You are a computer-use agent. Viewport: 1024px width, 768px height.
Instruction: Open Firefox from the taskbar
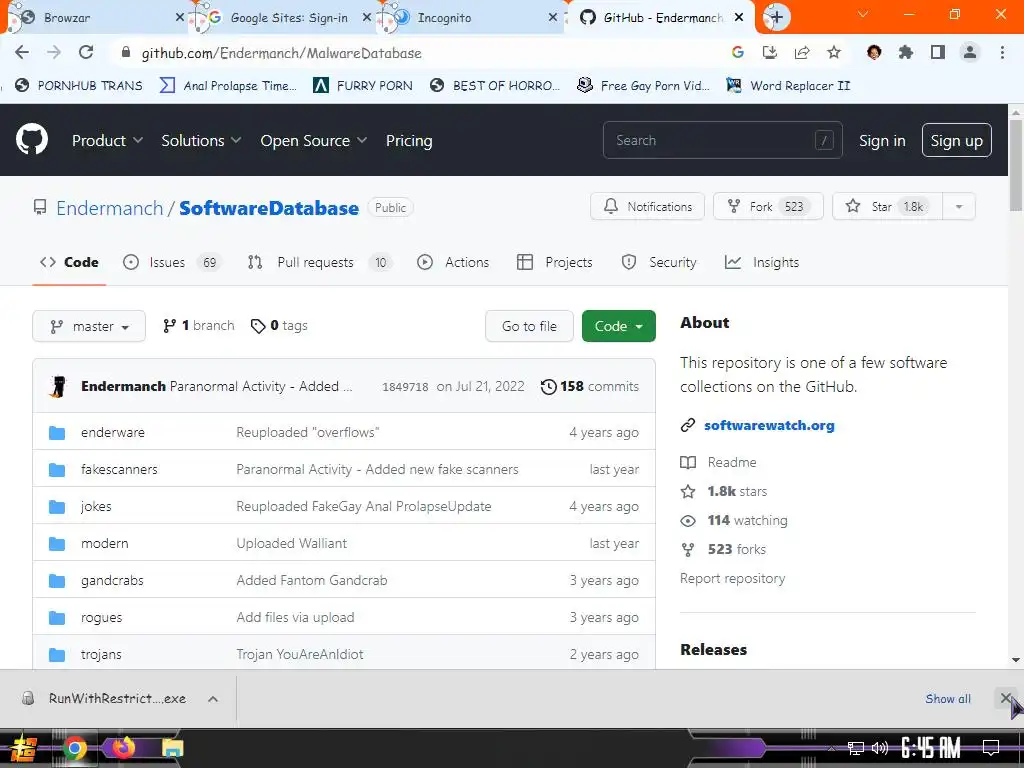click(123, 748)
